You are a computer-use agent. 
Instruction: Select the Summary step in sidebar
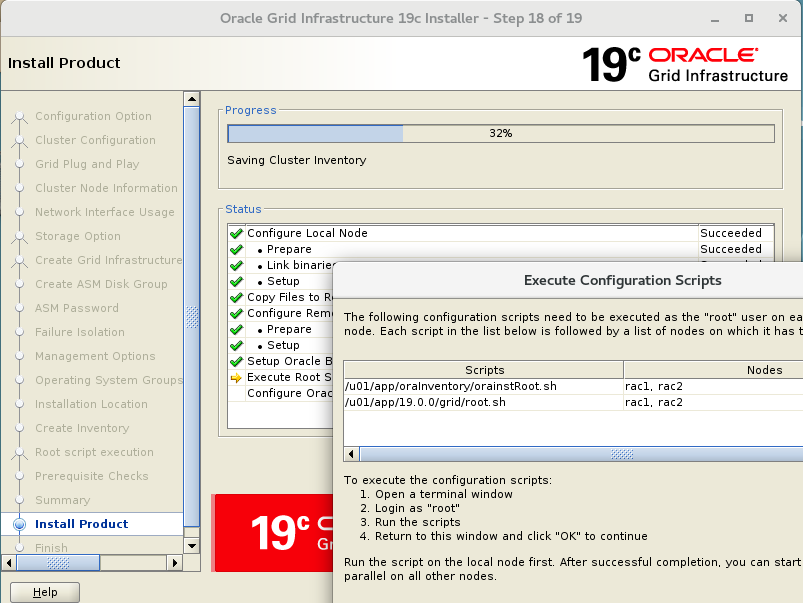point(62,500)
